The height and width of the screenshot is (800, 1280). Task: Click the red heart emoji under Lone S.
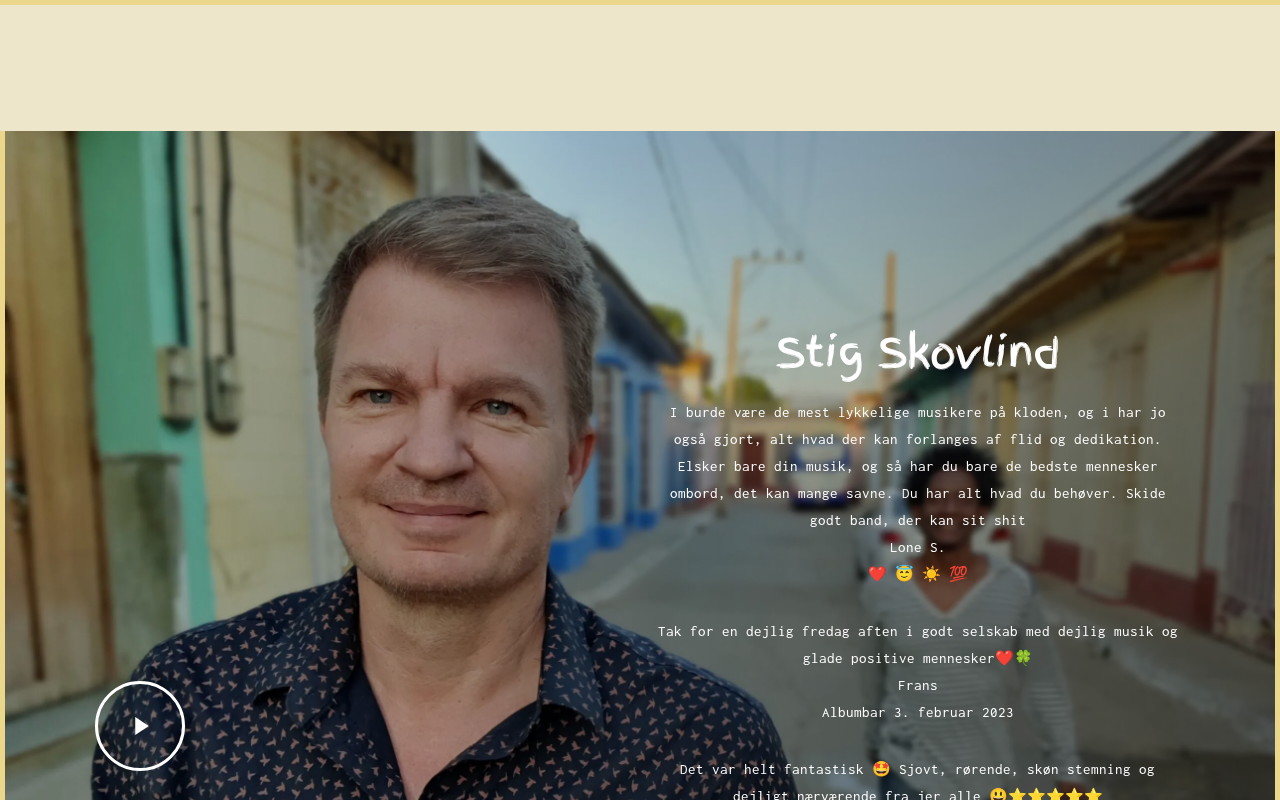coord(877,574)
